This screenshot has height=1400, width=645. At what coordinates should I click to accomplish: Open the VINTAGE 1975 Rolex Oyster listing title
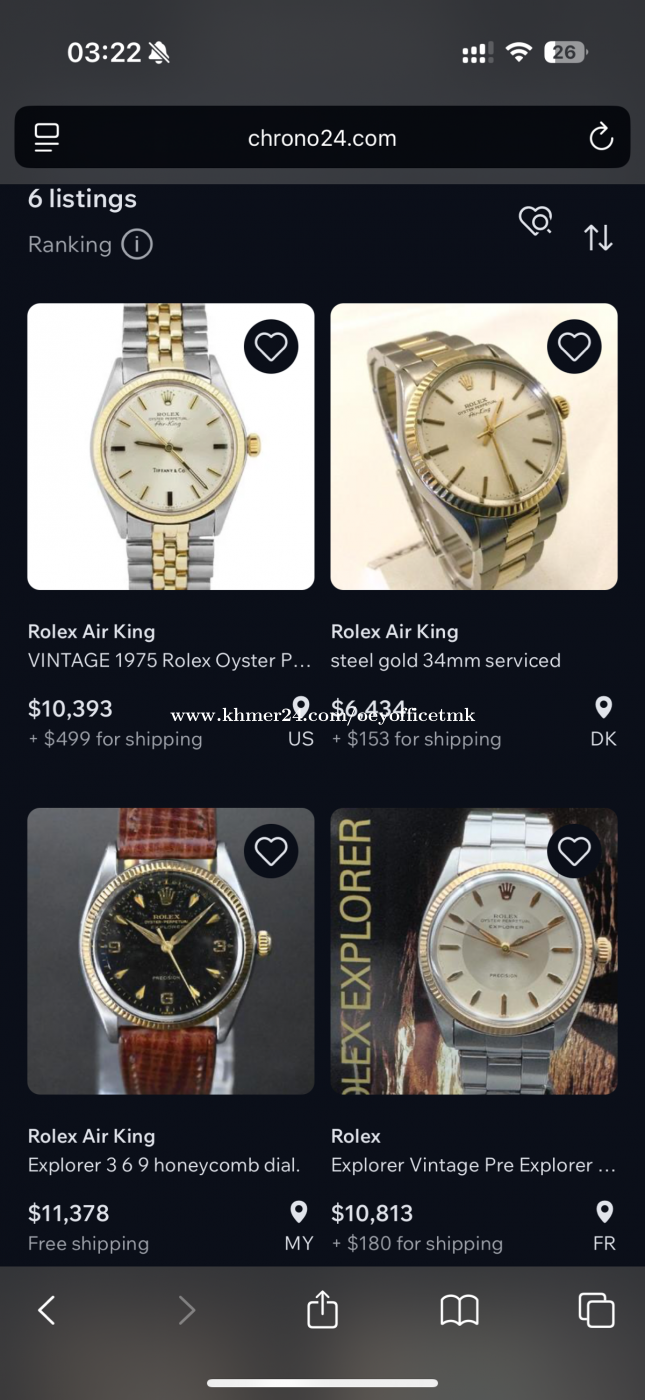tap(170, 660)
